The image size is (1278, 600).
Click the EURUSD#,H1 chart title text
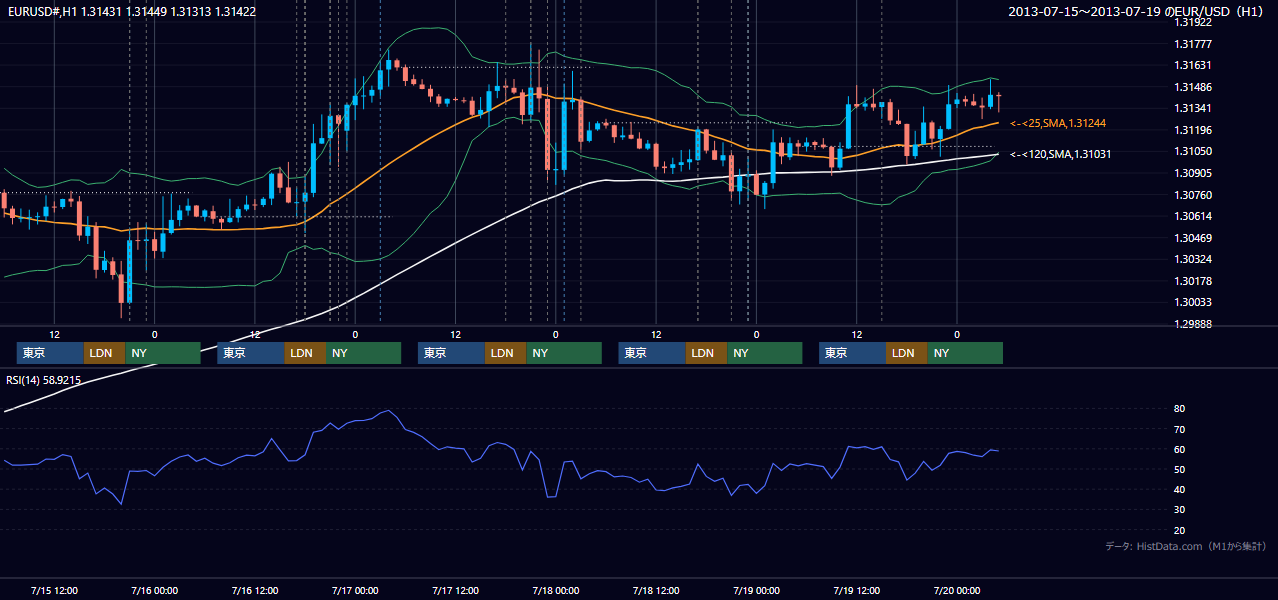tap(132, 12)
